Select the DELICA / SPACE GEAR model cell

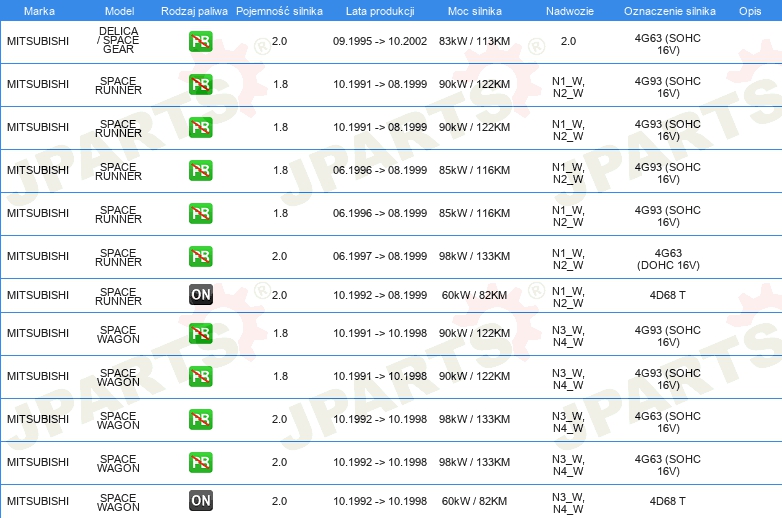pos(119,40)
